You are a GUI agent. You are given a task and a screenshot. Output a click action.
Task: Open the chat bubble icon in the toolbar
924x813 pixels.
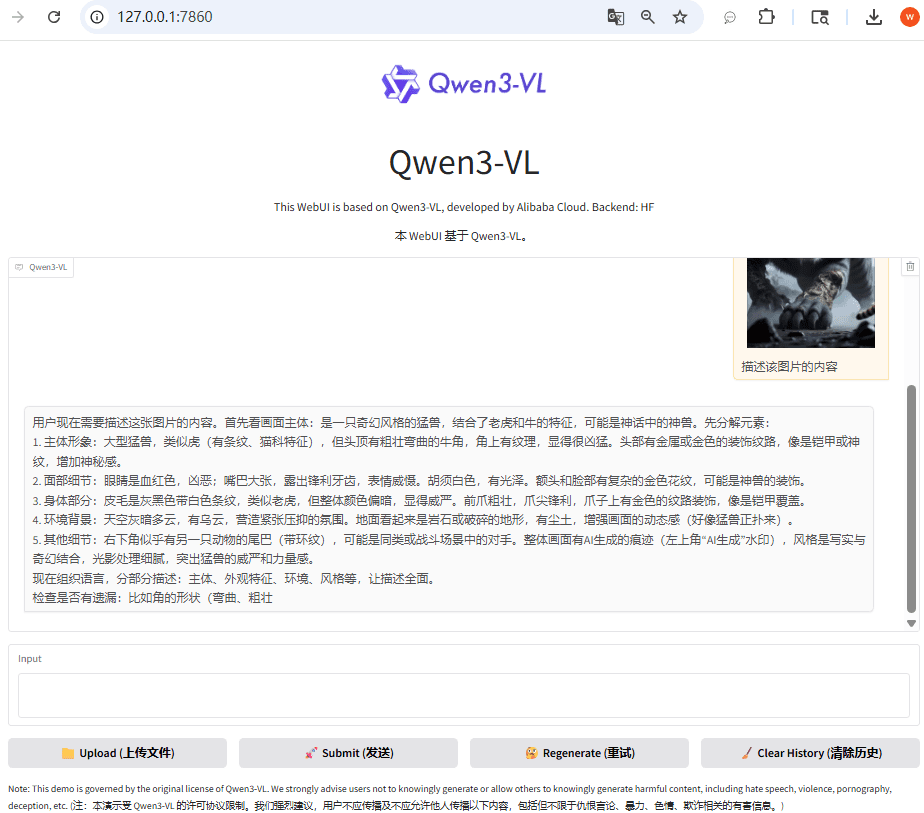click(729, 17)
